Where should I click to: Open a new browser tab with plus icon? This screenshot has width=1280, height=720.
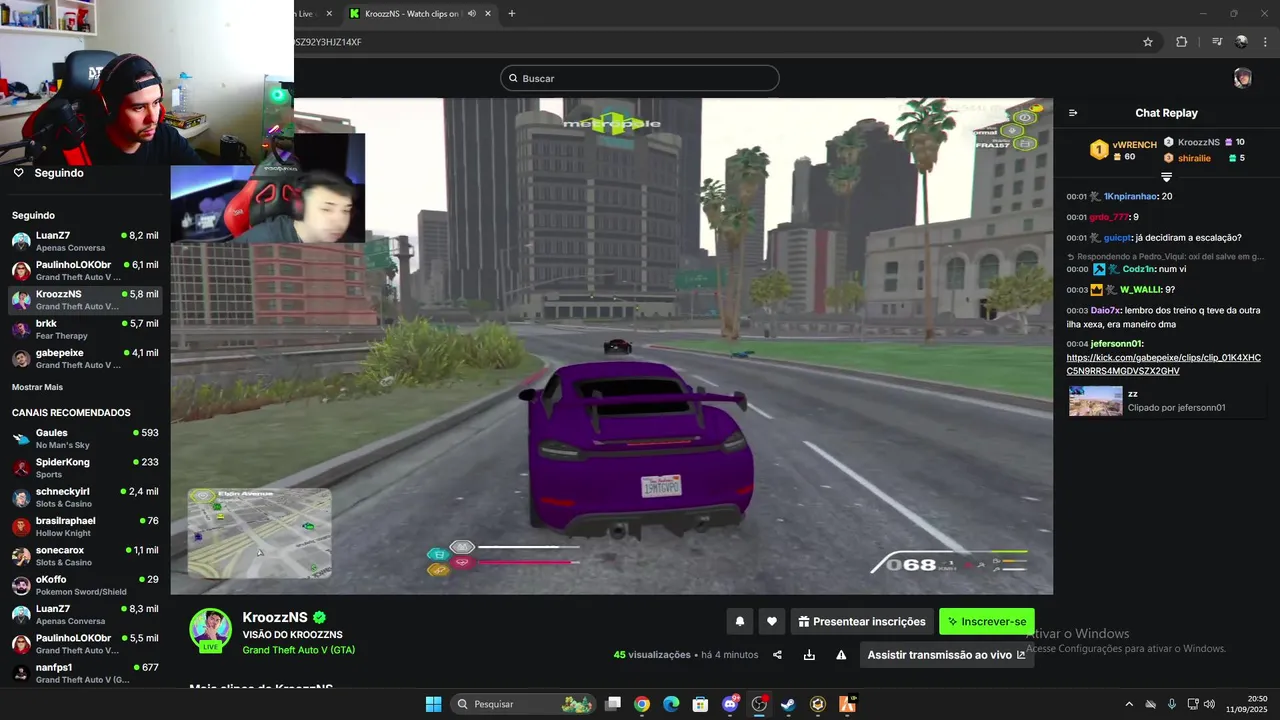tap(512, 13)
